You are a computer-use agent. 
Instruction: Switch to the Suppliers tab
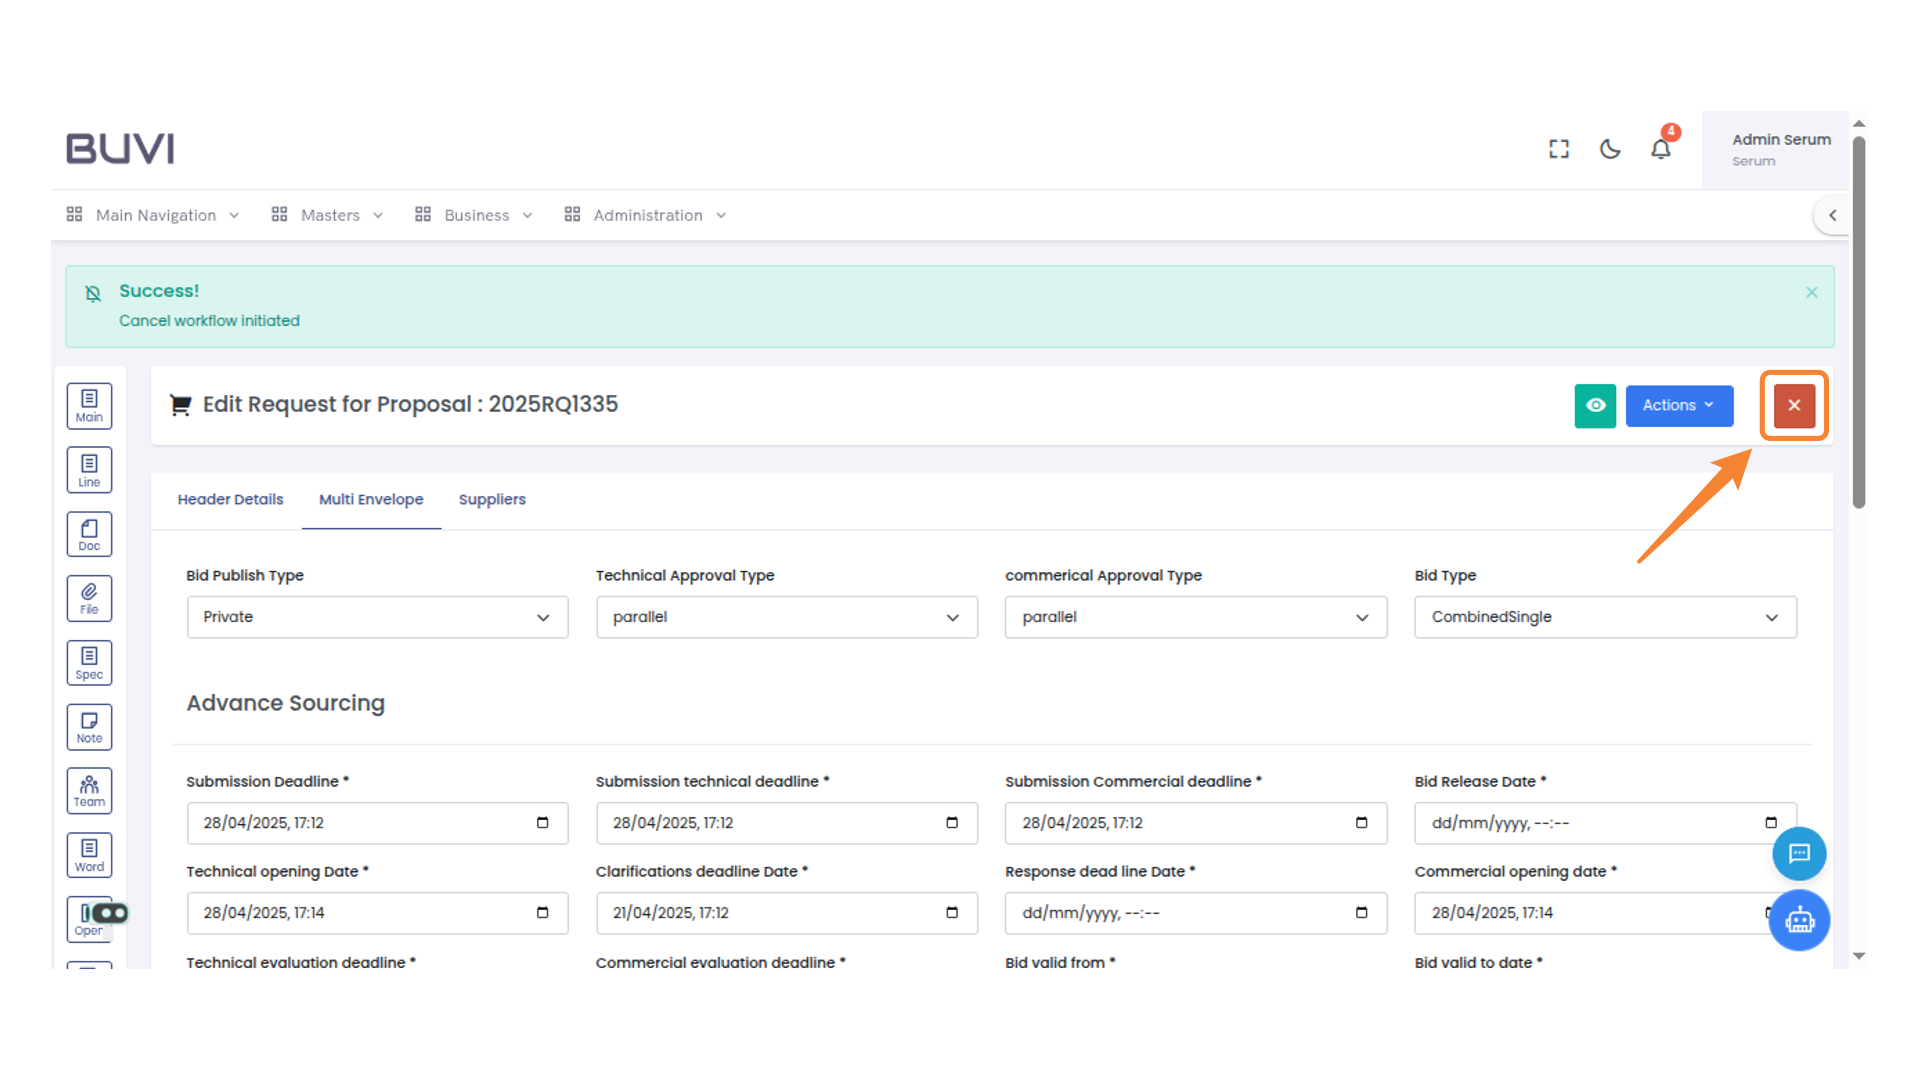click(x=491, y=499)
